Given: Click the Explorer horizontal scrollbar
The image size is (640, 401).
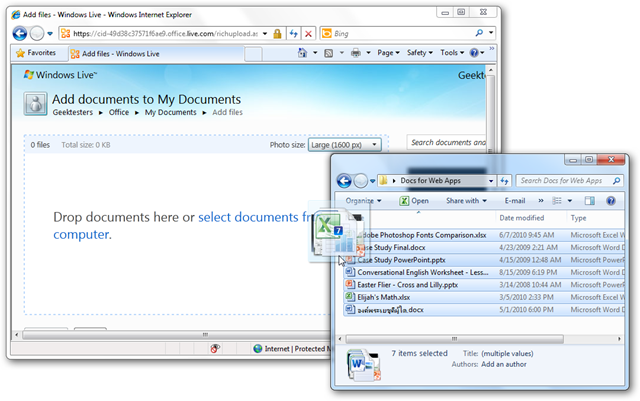Looking at the screenshot, I should point(454,339).
